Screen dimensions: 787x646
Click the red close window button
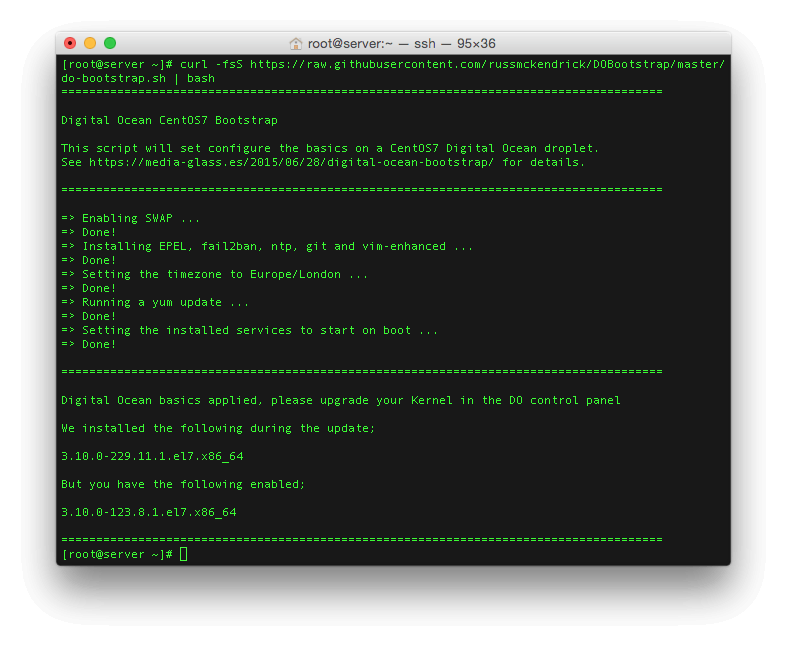pyautogui.click(x=70, y=43)
